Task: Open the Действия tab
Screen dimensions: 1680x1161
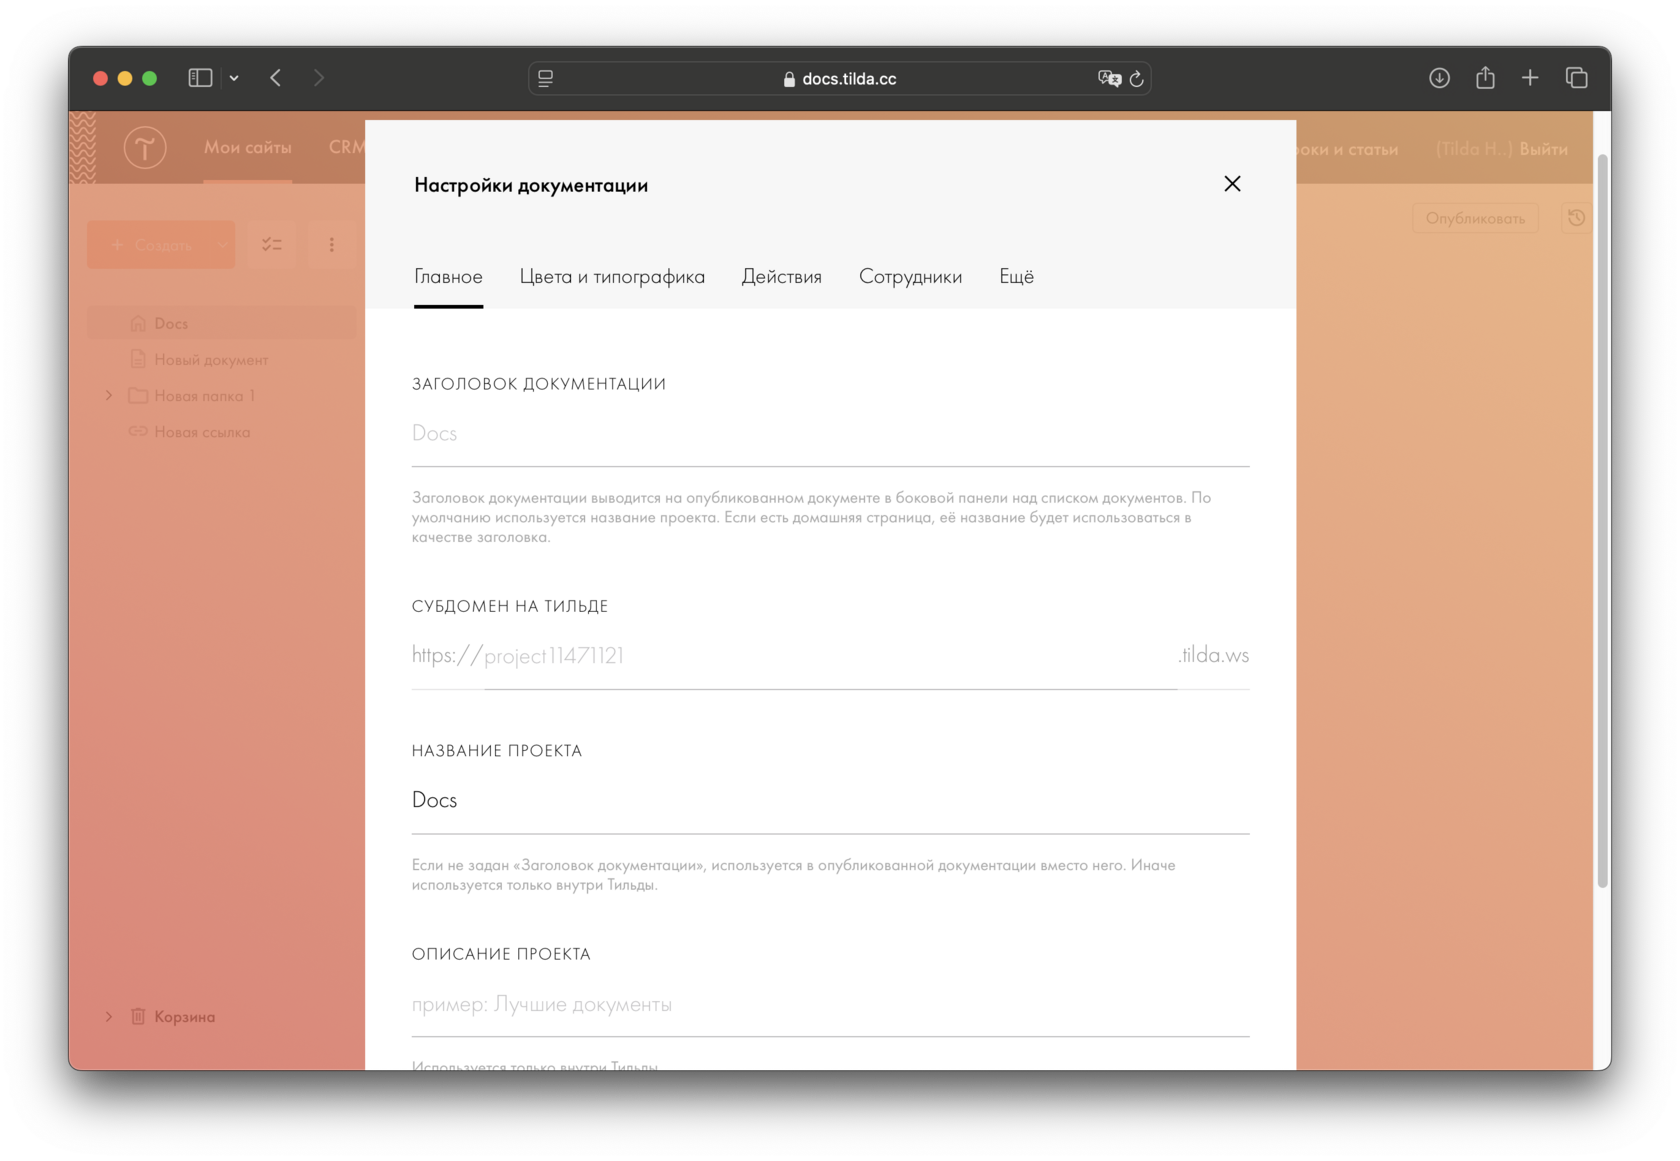Action: click(781, 277)
